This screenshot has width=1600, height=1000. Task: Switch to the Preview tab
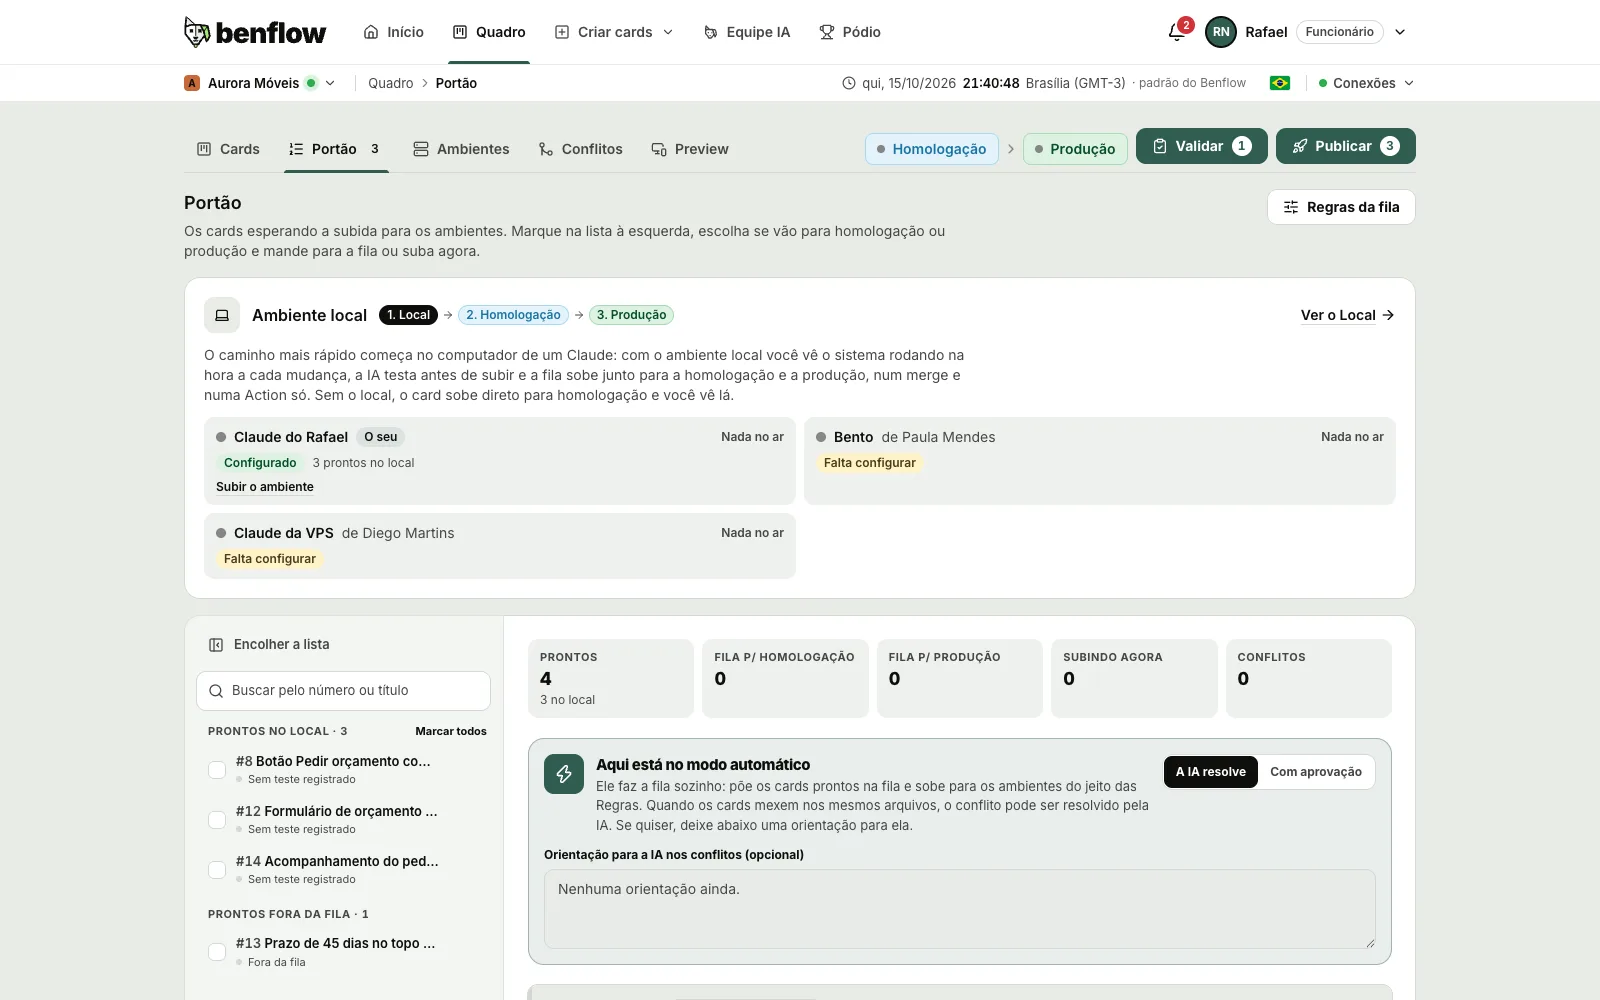coord(690,149)
